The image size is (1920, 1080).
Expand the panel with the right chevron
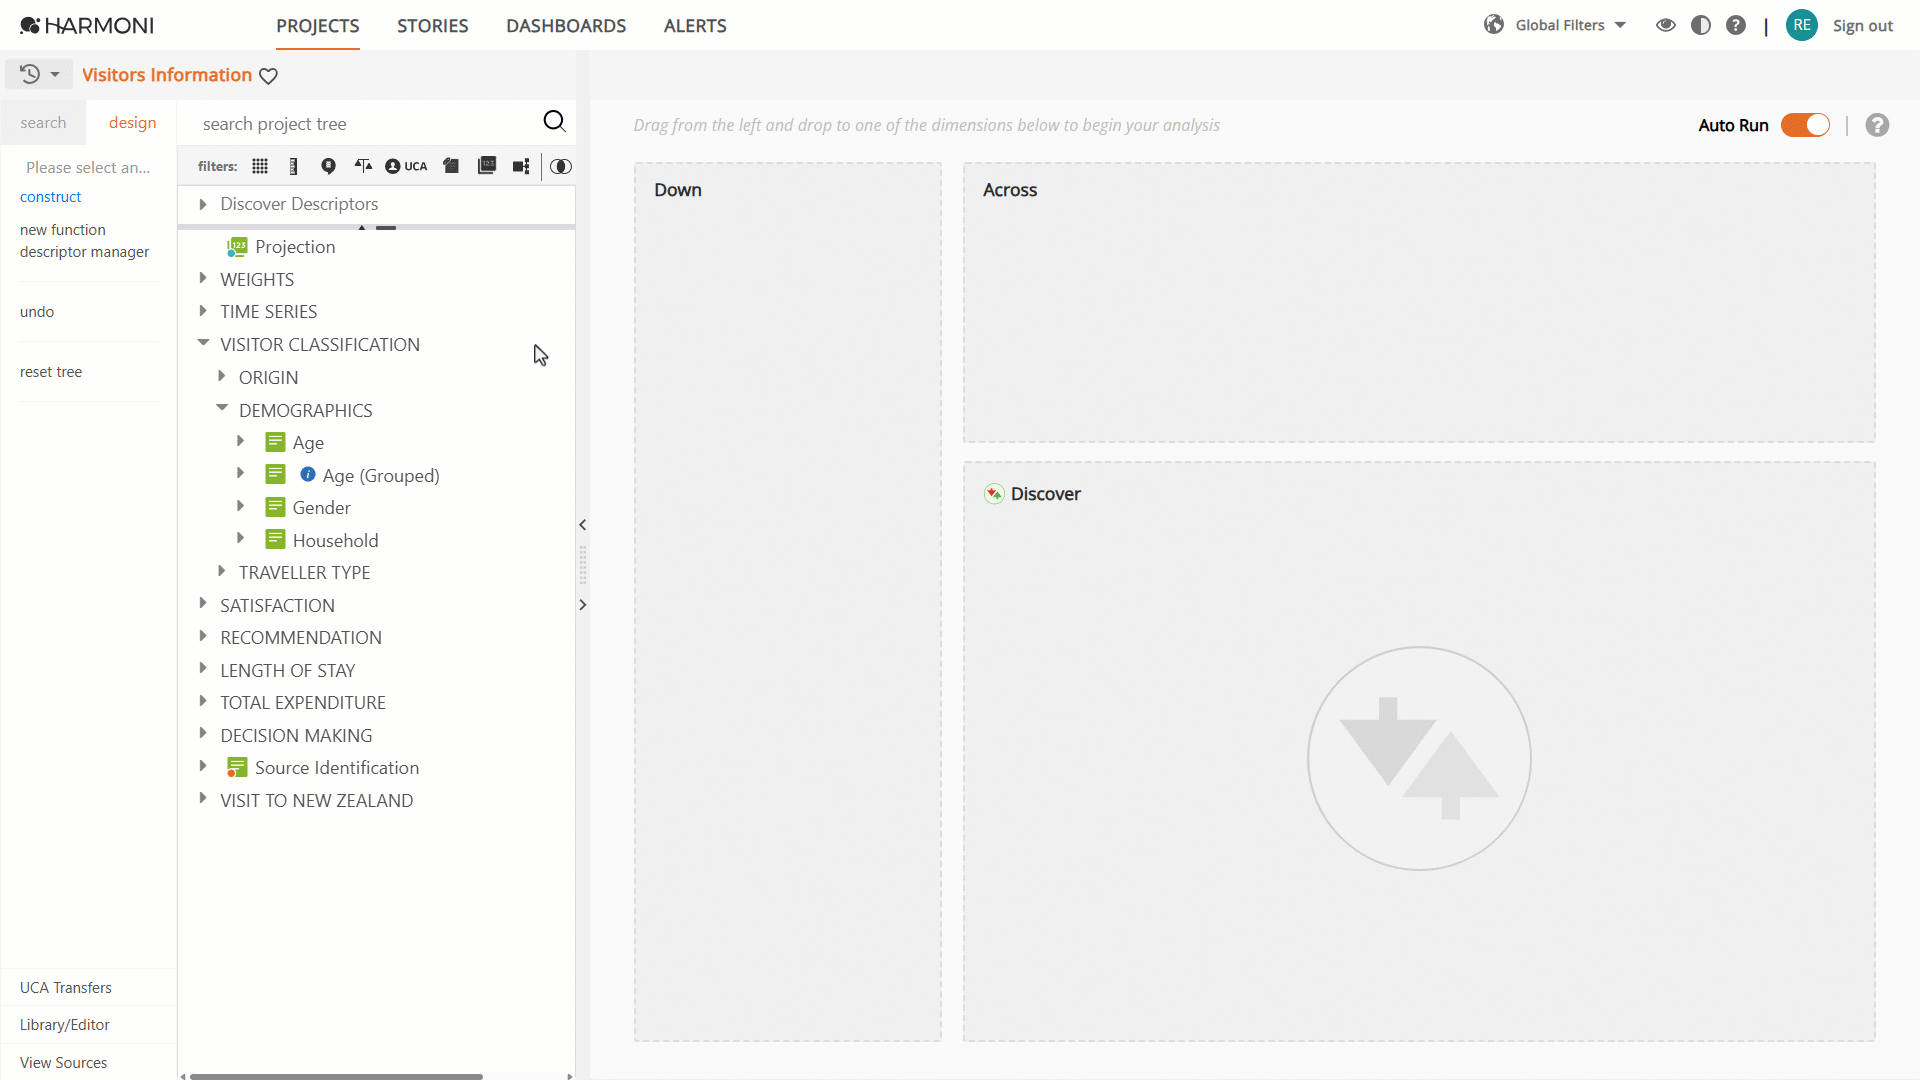click(582, 605)
